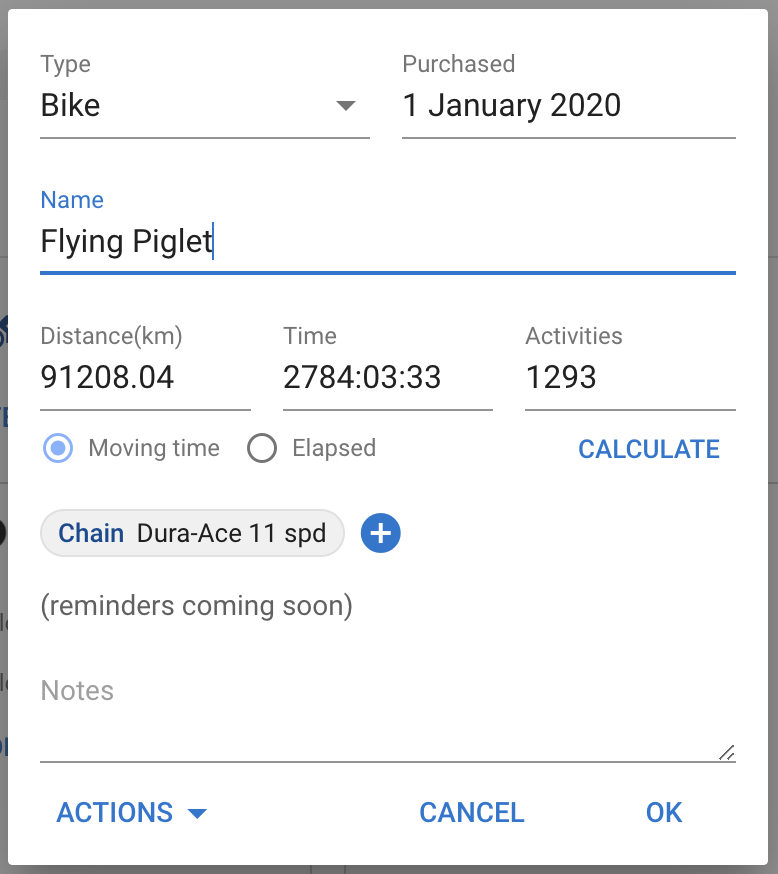Expand the Actions menu arrow
This screenshot has height=874, width=778.
[x=198, y=813]
